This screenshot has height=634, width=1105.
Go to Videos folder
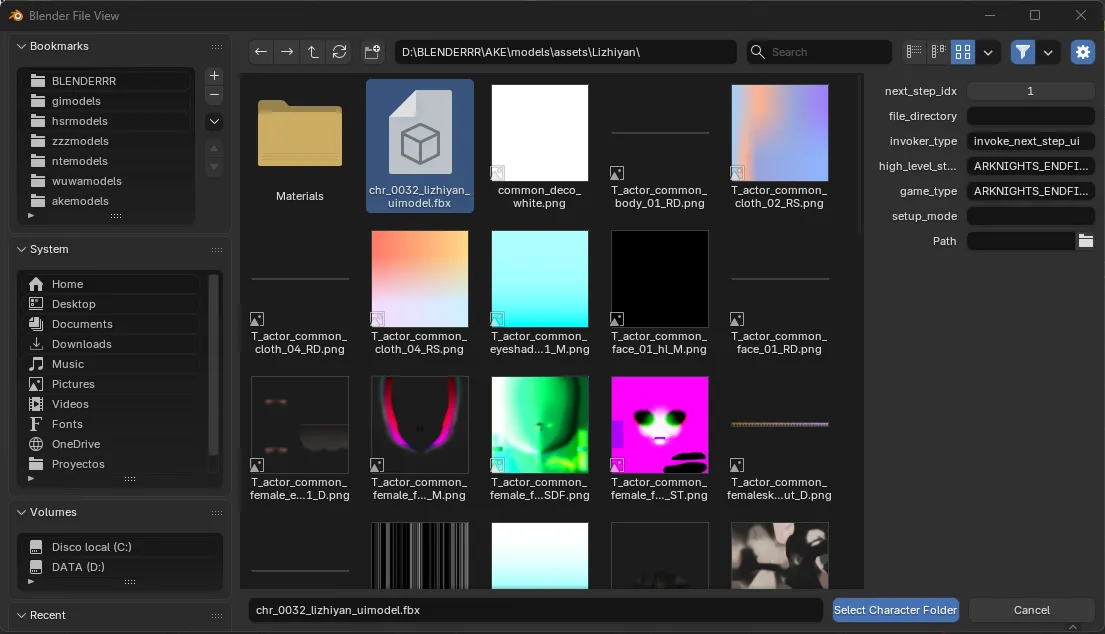click(113, 404)
